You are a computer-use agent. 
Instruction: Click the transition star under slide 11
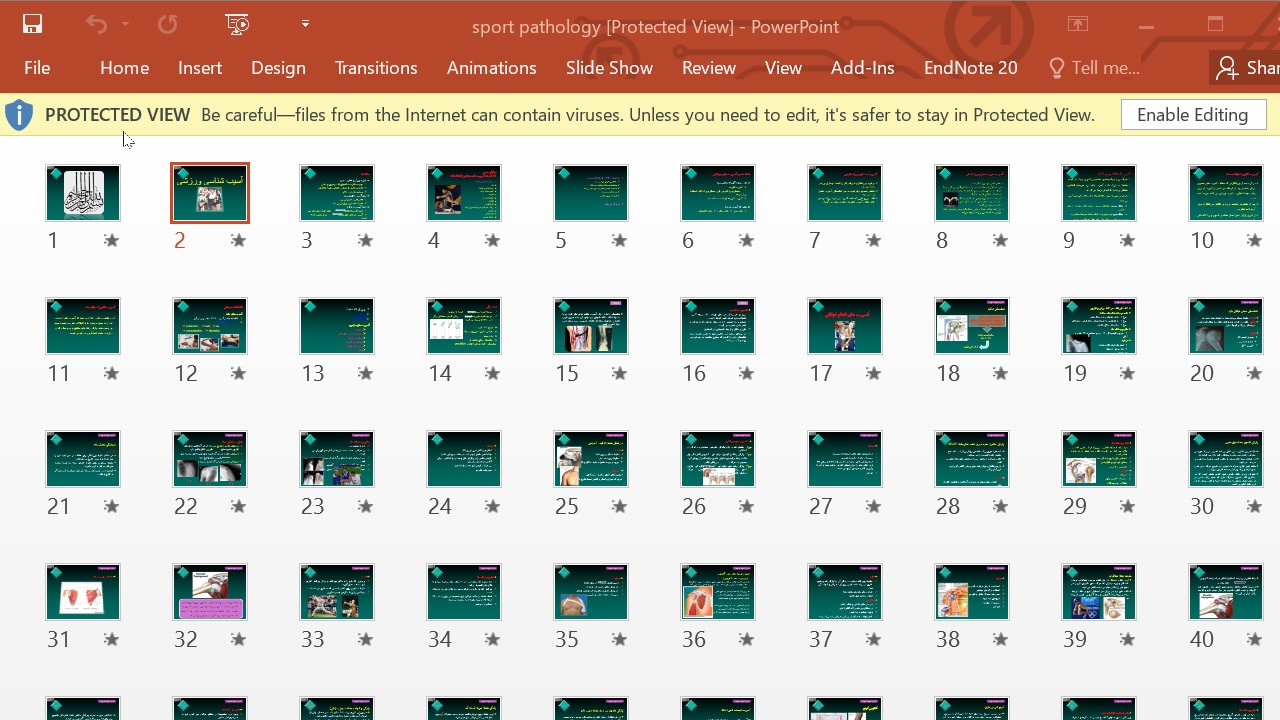coord(111,373)
